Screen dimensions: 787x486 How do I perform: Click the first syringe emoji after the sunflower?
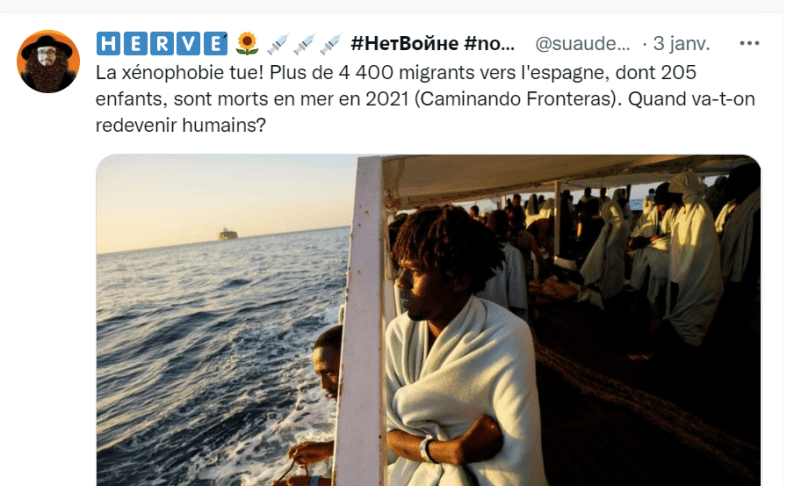278,44
